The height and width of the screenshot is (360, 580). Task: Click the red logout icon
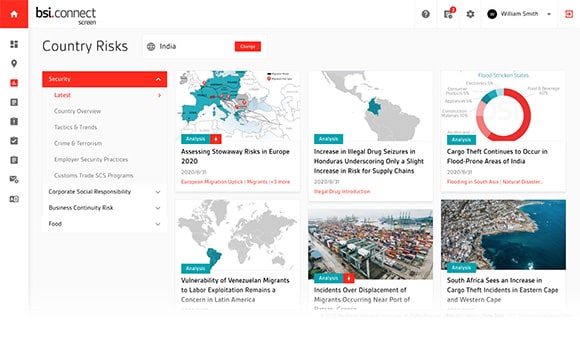(x=569, y=14)
